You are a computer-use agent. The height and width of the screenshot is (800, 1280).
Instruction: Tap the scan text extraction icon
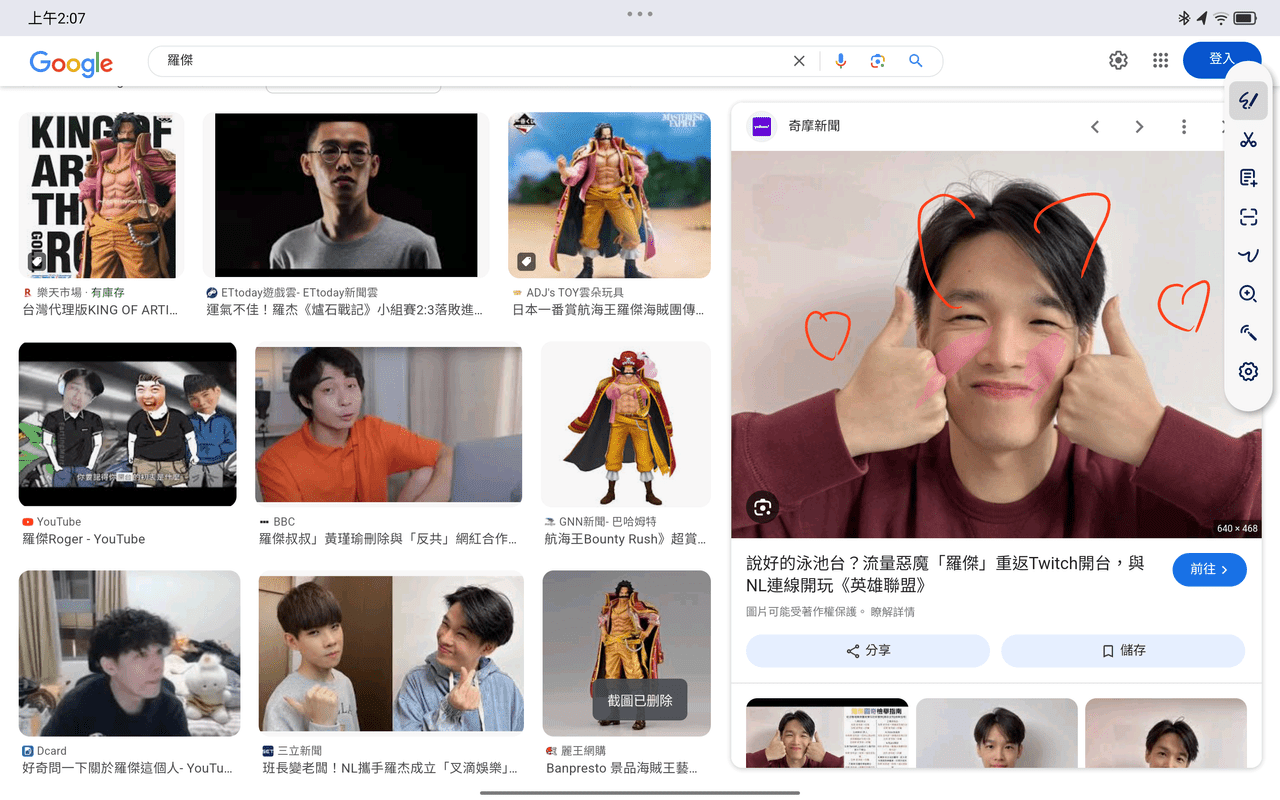point(1248,217)
